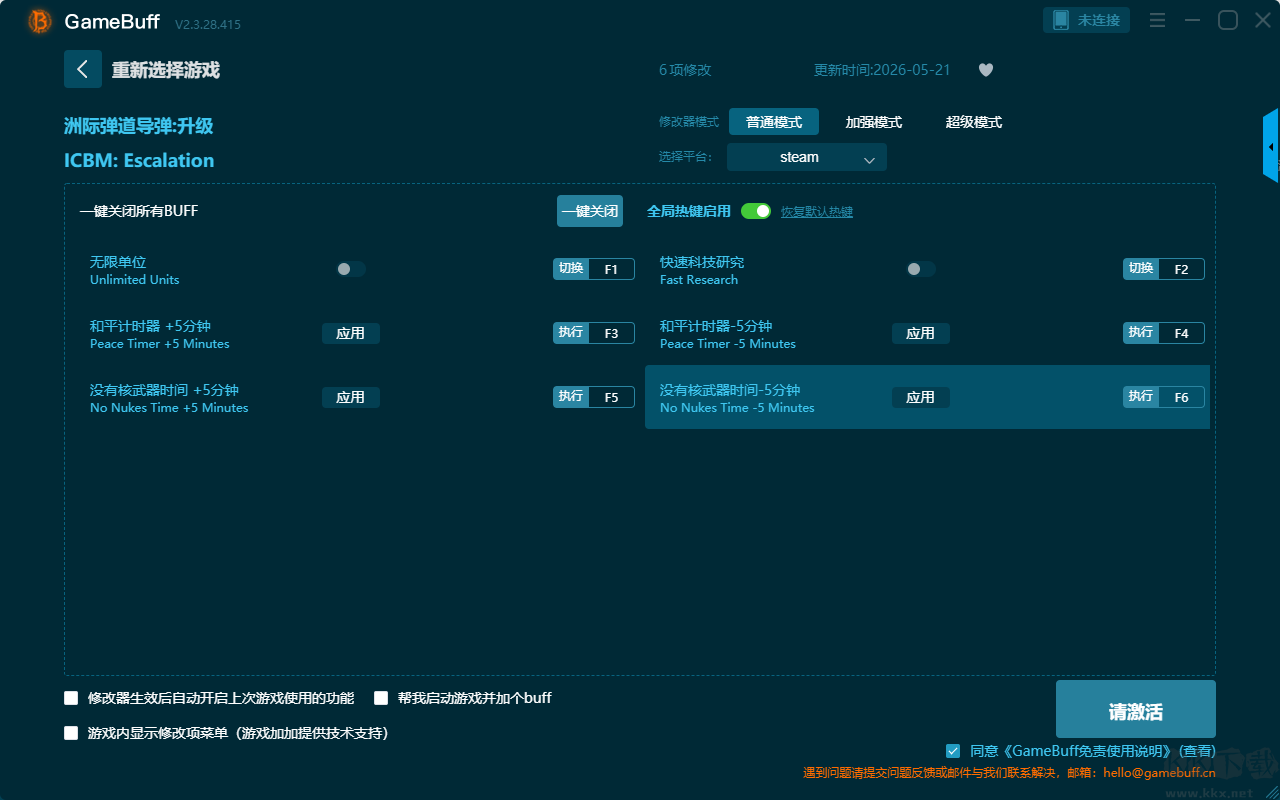Viewport: 1280px width, 800px height.
Task: Click the ICBM: Escalation game title
Action: [139, 160]
